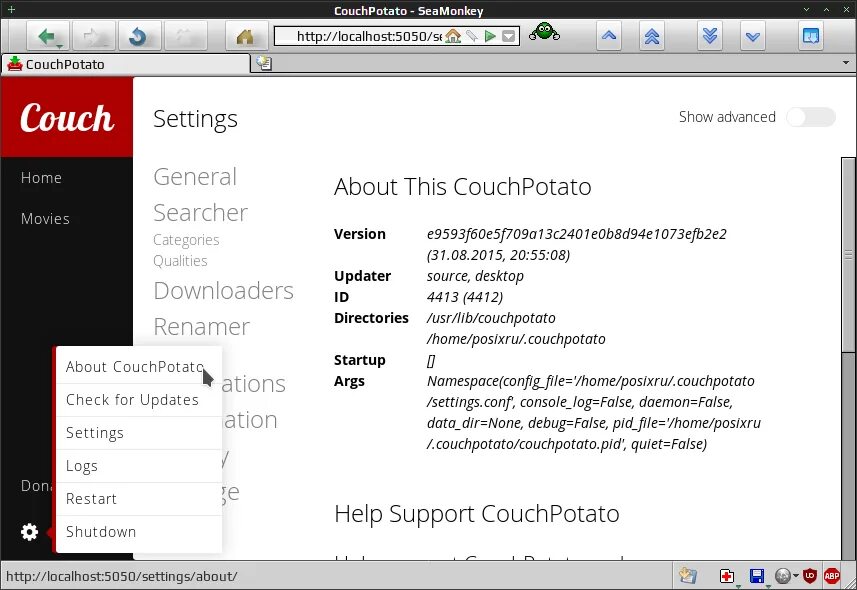Click the double down chevron toolbar button
The width and height of the screenshot is (857, 590).
point(709,36)
